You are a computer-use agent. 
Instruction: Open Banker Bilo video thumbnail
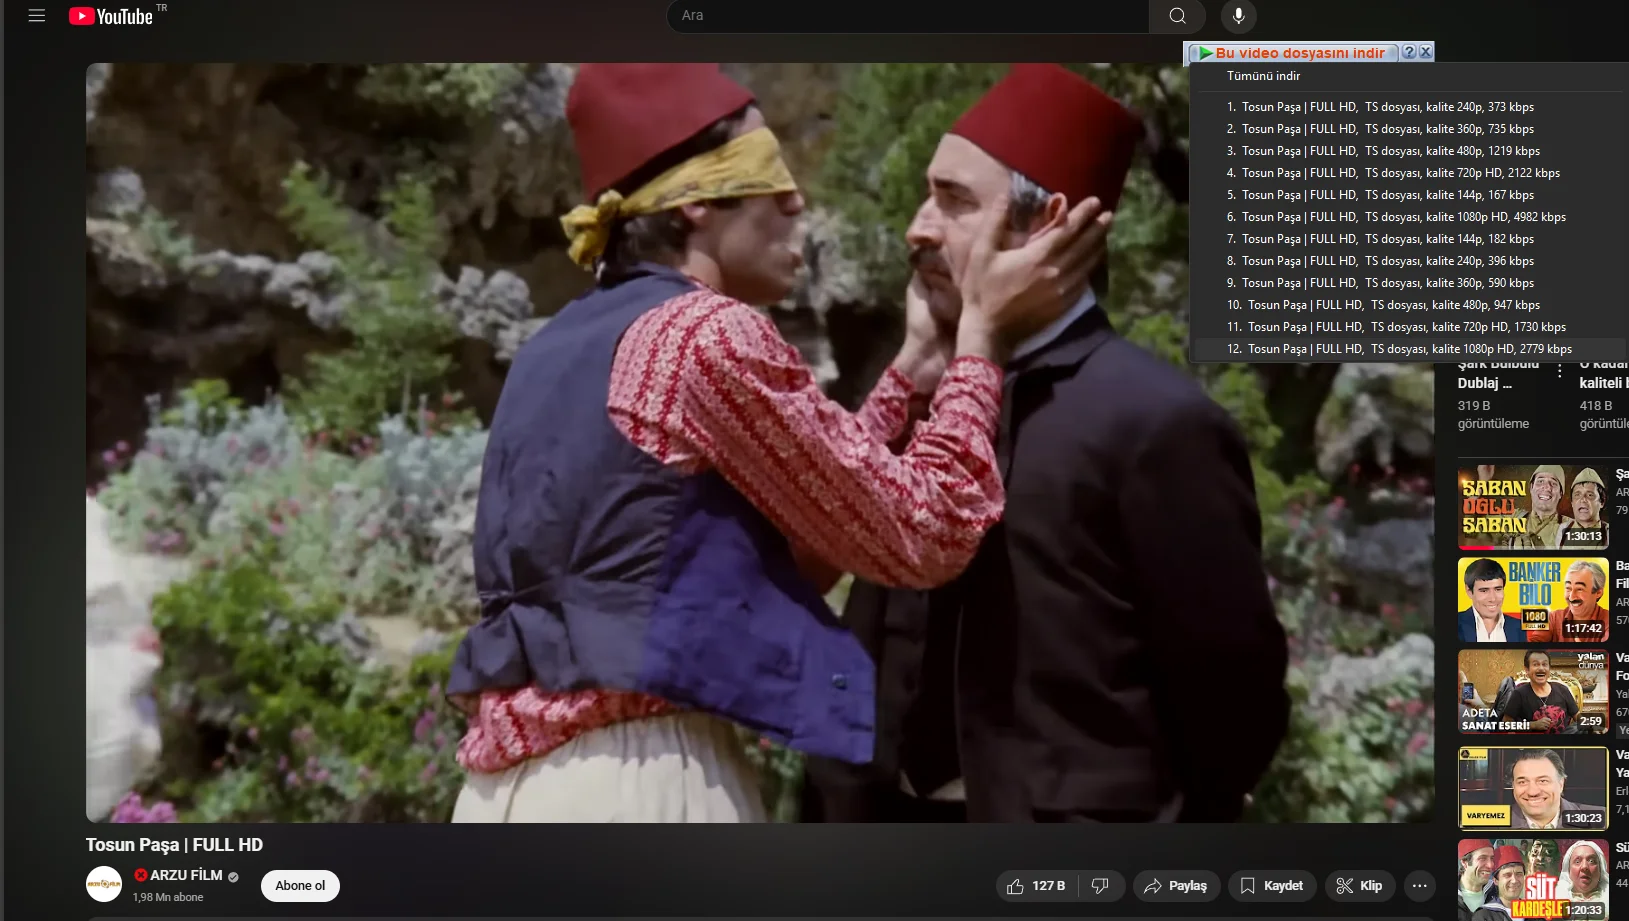point(1533,600)
